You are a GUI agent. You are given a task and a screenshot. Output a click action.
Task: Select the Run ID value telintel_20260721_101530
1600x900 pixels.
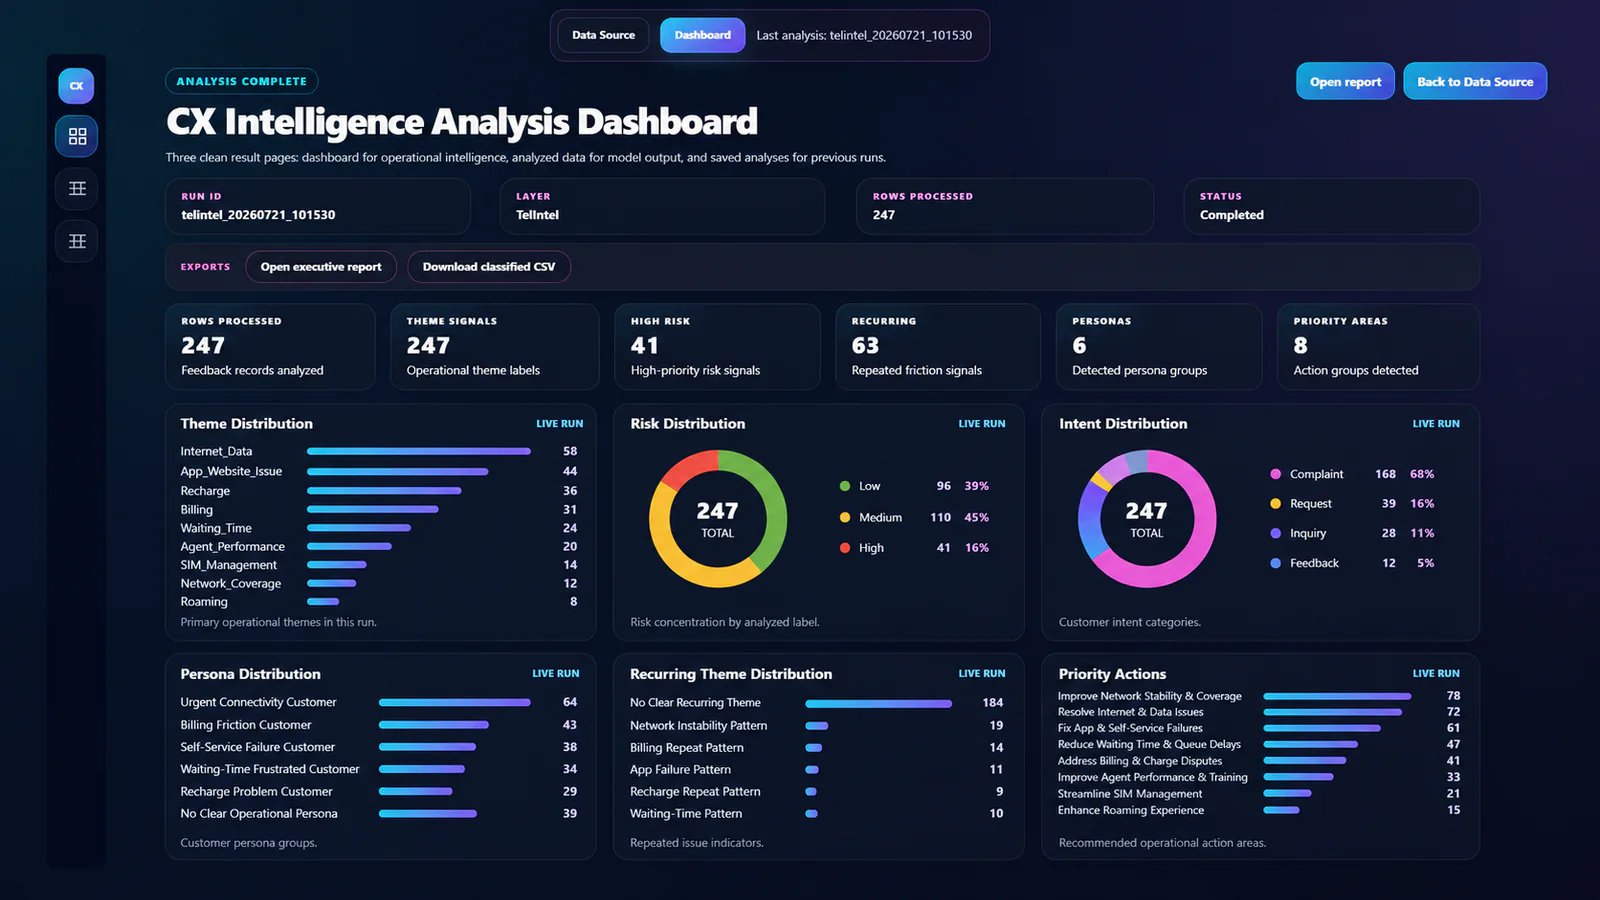pos(258,215)
